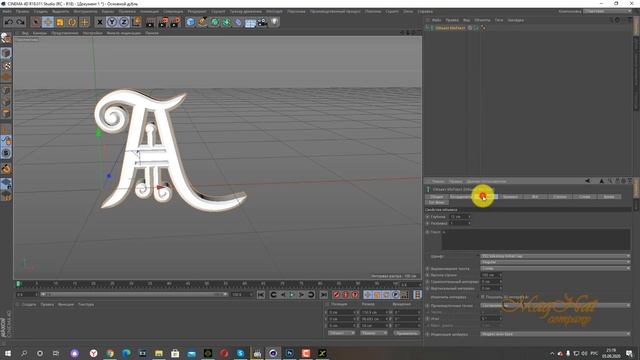The image size is (640, 360).
Task: Open the Создать menu
Action: [40, 11]
